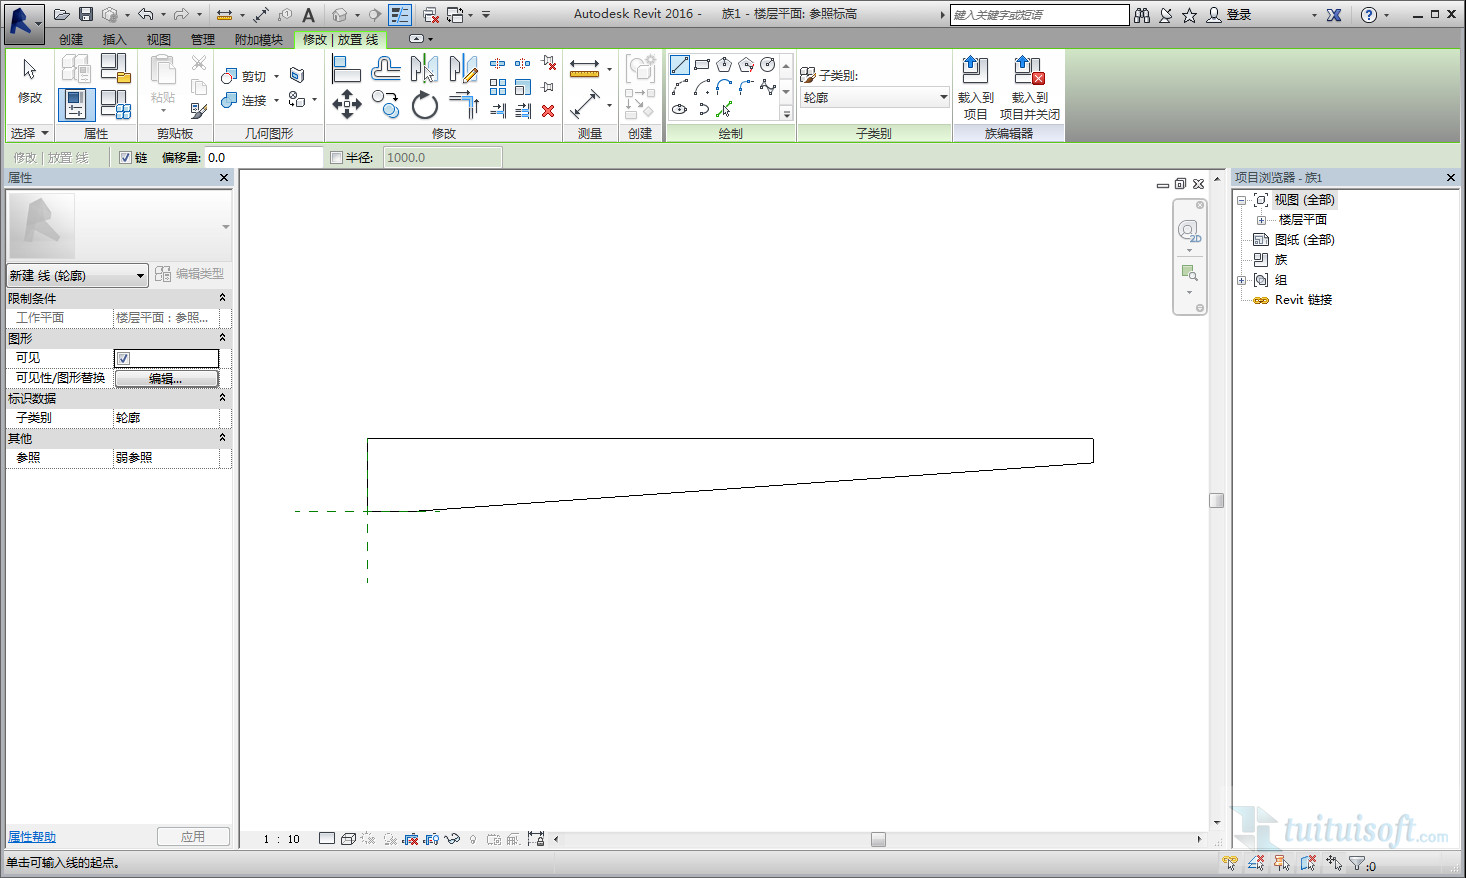This screenshot has height=878, width=1466.
Task: Select the Line draw tool
Action: (679, 65)
